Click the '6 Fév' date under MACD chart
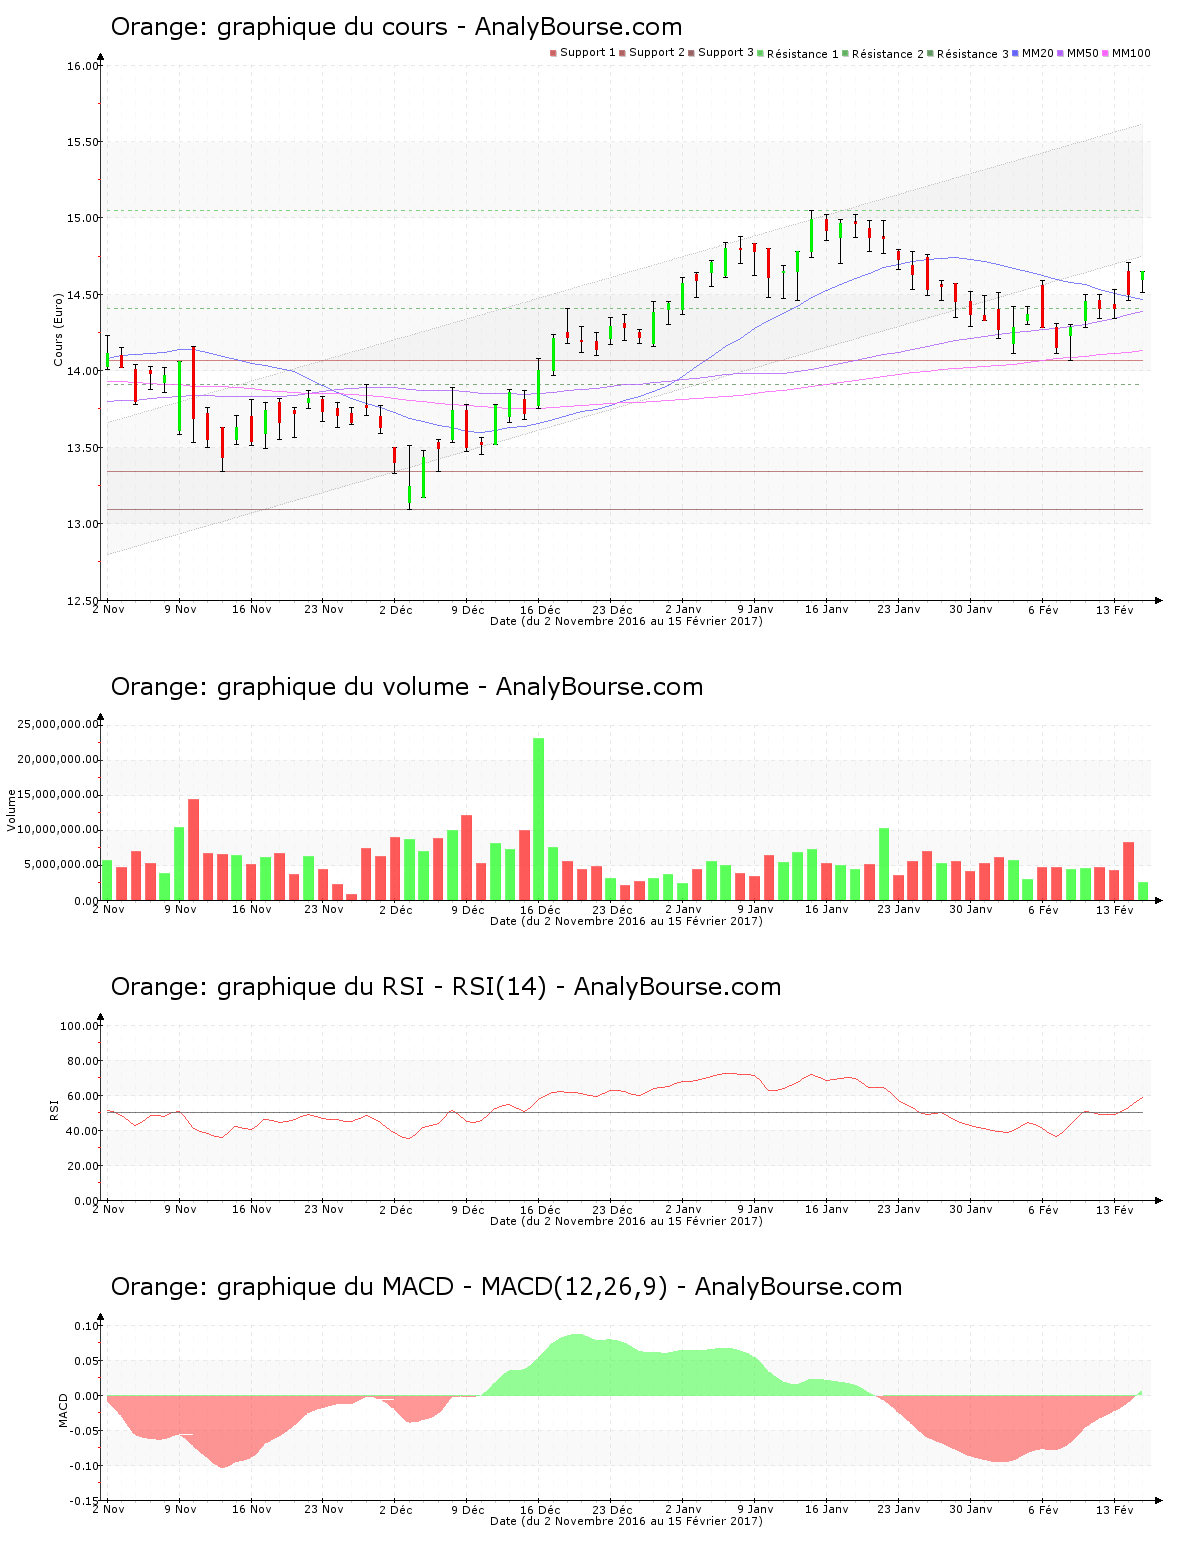1200x1550 pixels. click(x=1043, y=1509)
